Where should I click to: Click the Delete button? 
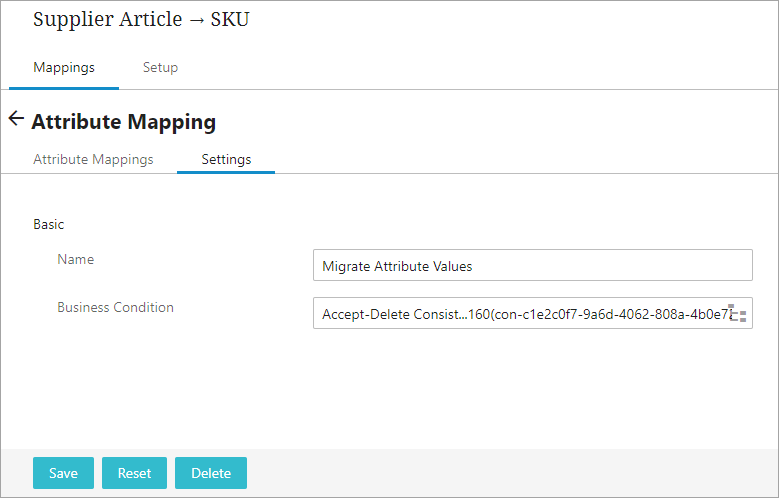tap(211, 473)
